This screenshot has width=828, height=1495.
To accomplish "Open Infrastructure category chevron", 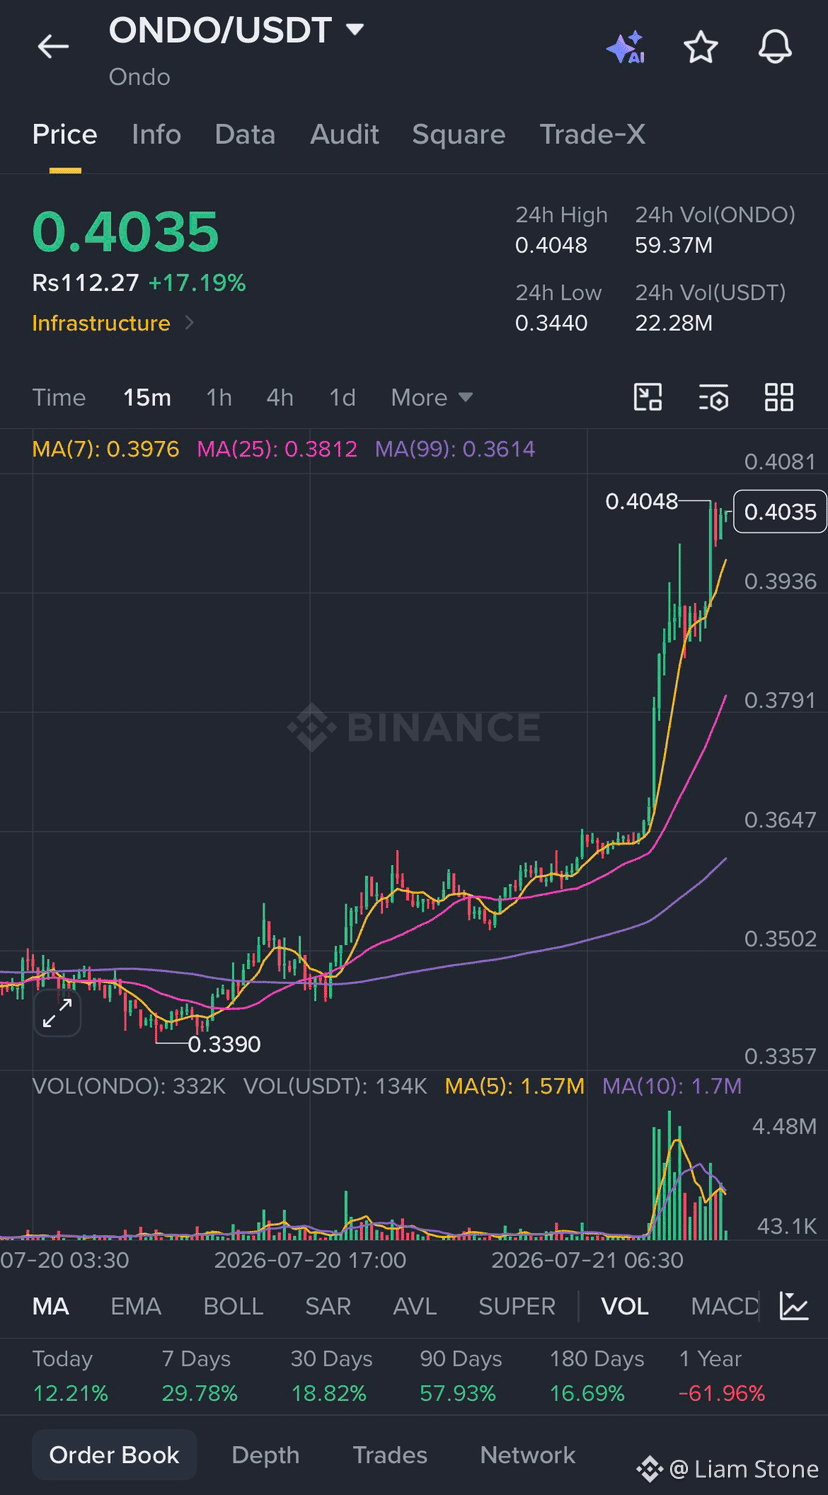I will tap(189, 323).
